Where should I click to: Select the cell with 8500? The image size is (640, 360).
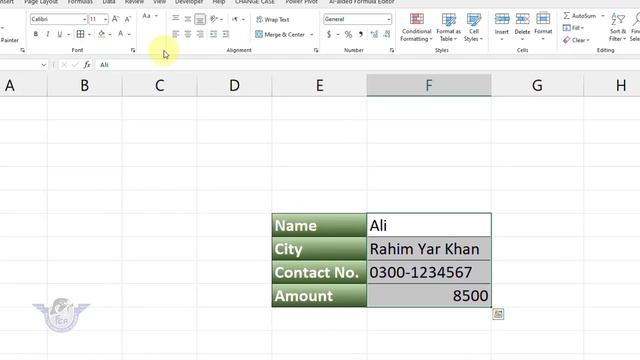429,296
